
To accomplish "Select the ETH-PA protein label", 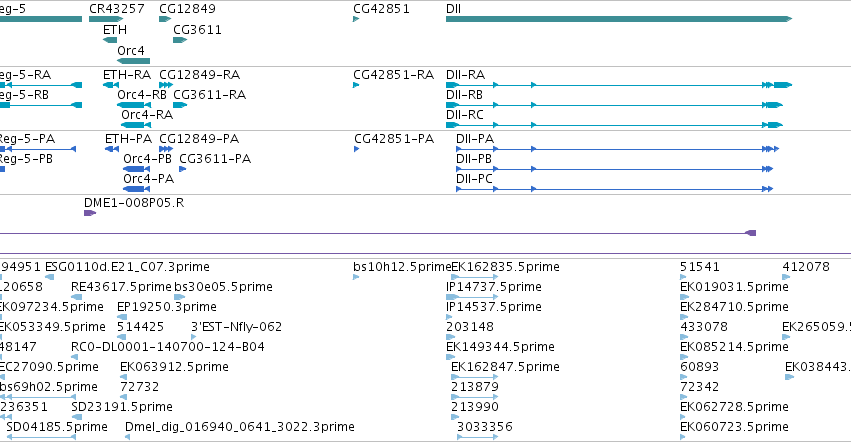I will point(129,138).
